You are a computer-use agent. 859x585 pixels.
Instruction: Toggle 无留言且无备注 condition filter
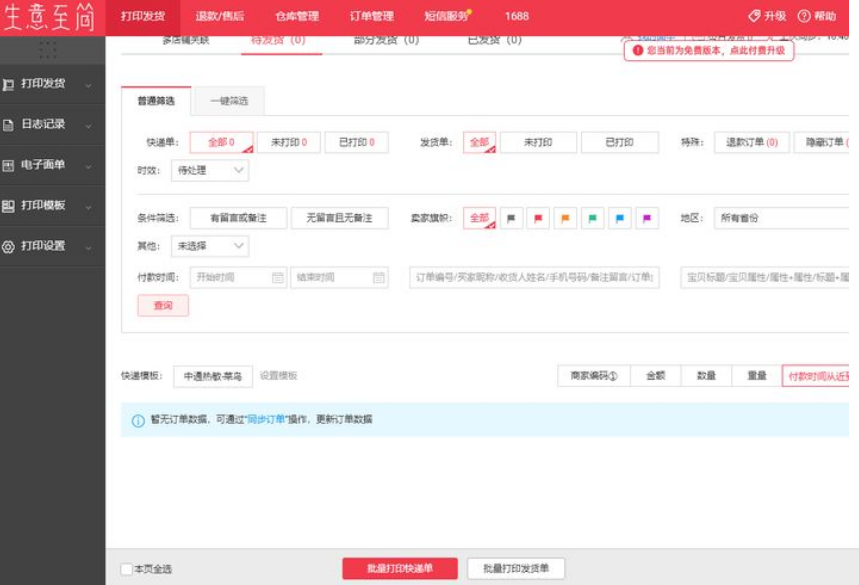point(340,218)
